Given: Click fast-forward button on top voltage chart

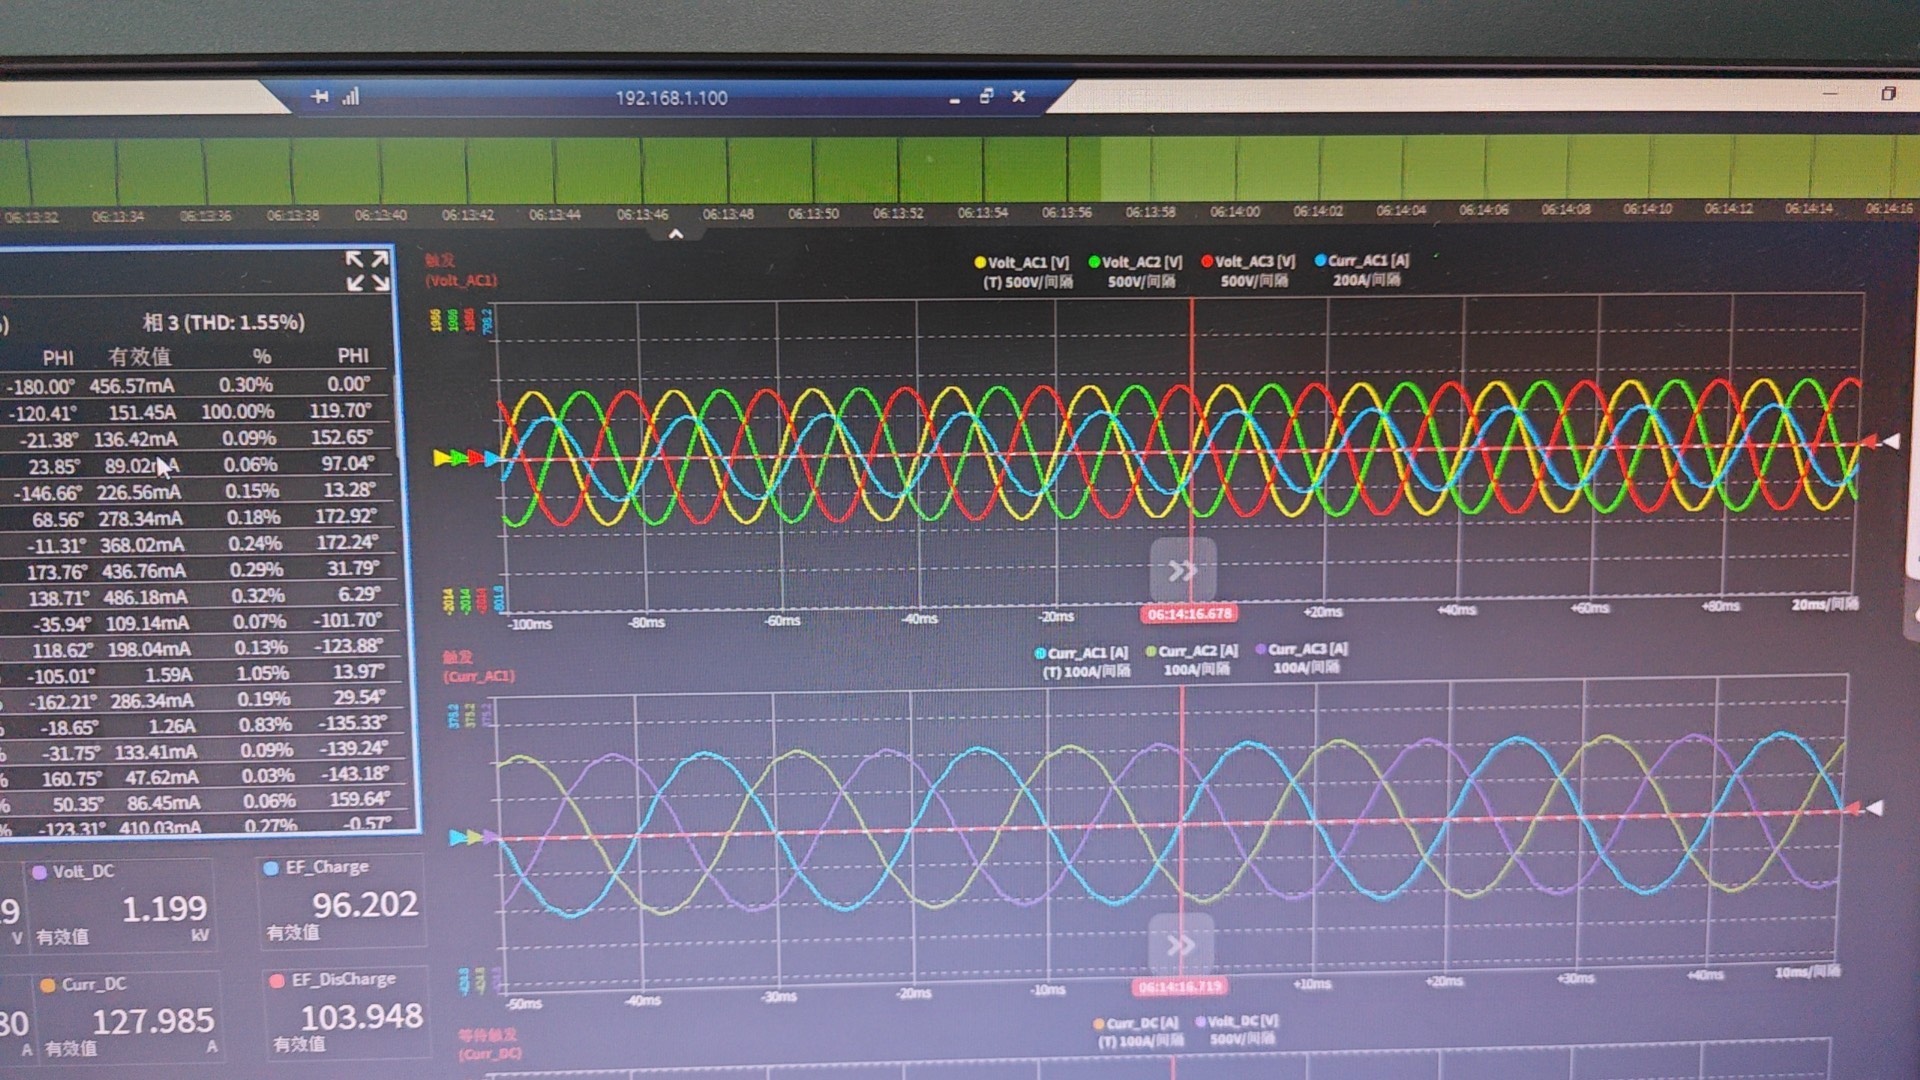Looking at the screenshot, I should tap(1182, 570).
